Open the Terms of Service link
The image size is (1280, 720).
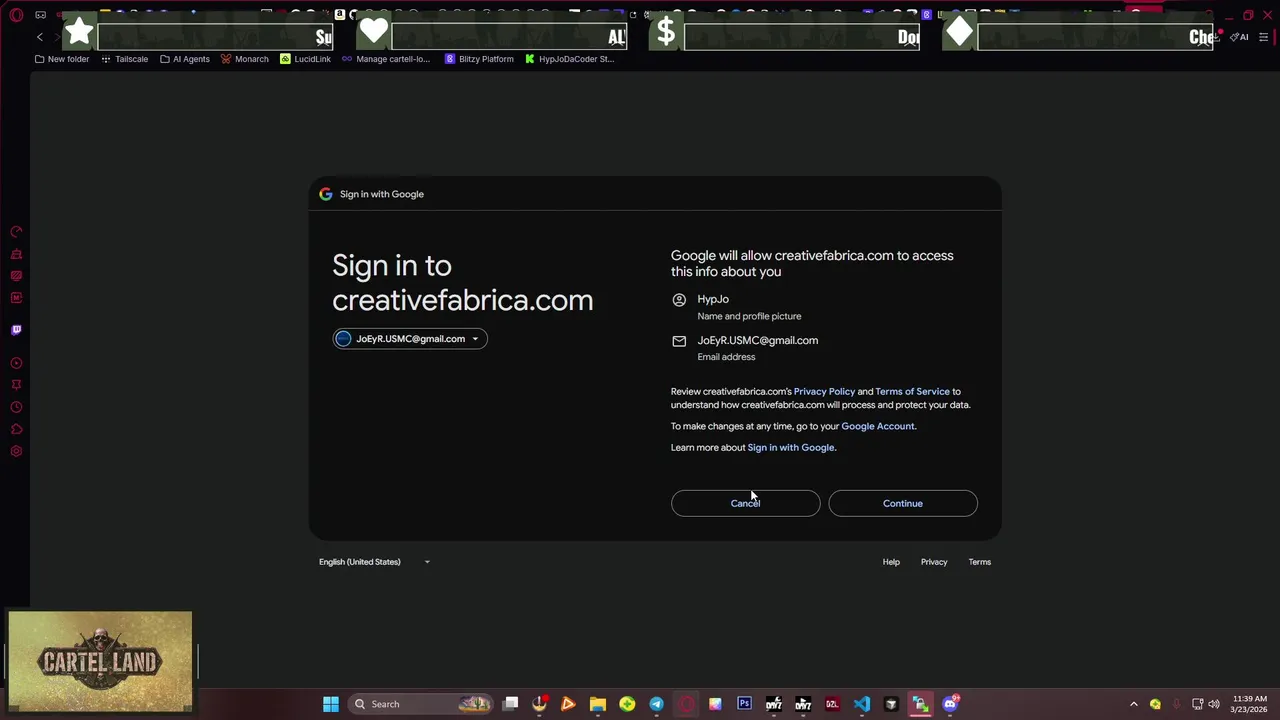tap(912, 392)
